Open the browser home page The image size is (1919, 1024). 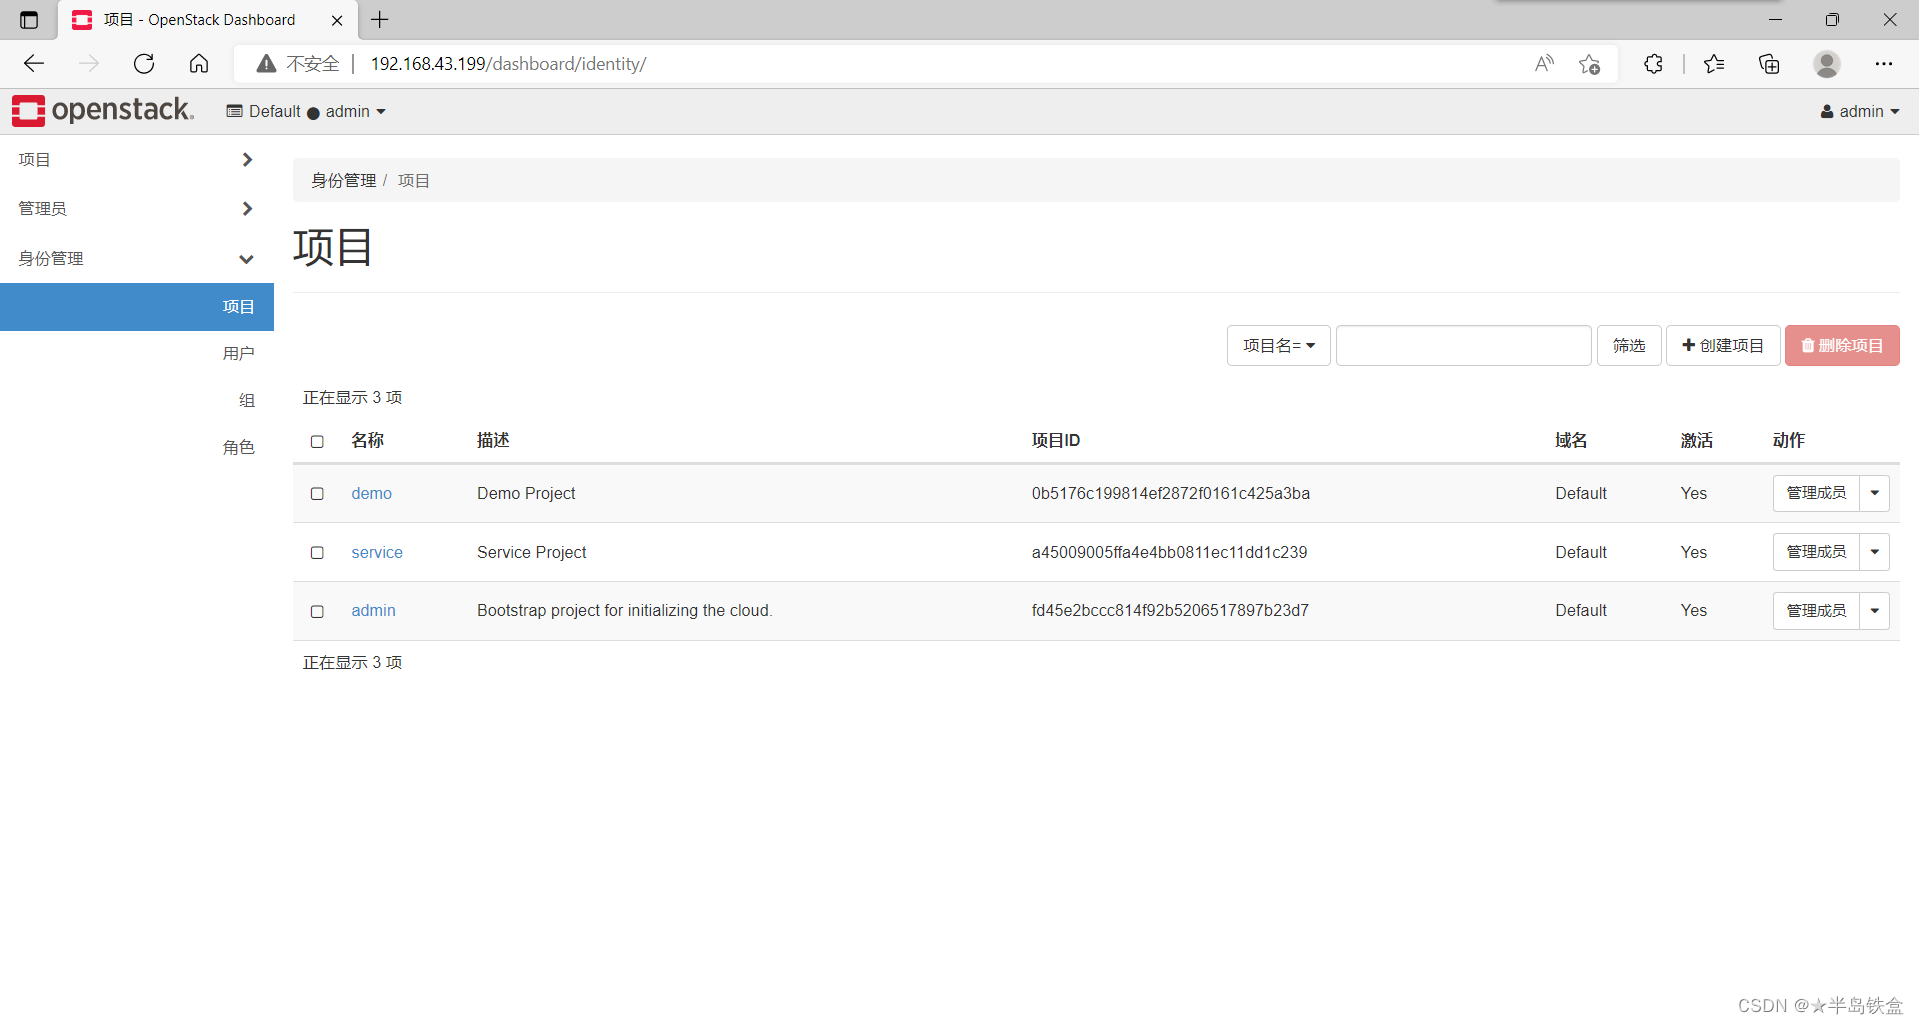click(199, 64)
